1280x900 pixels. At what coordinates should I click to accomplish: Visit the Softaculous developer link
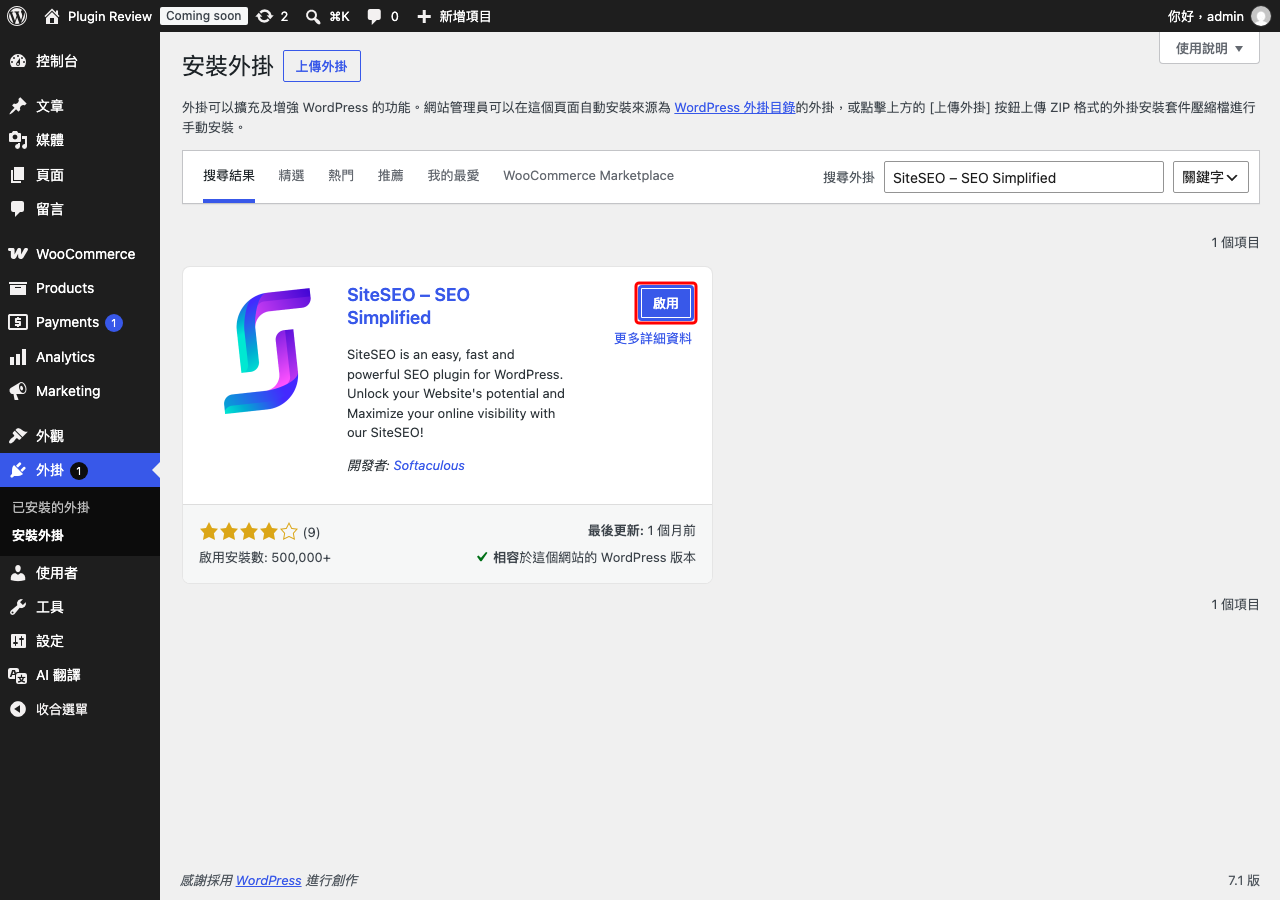click(x=429, y=465)
